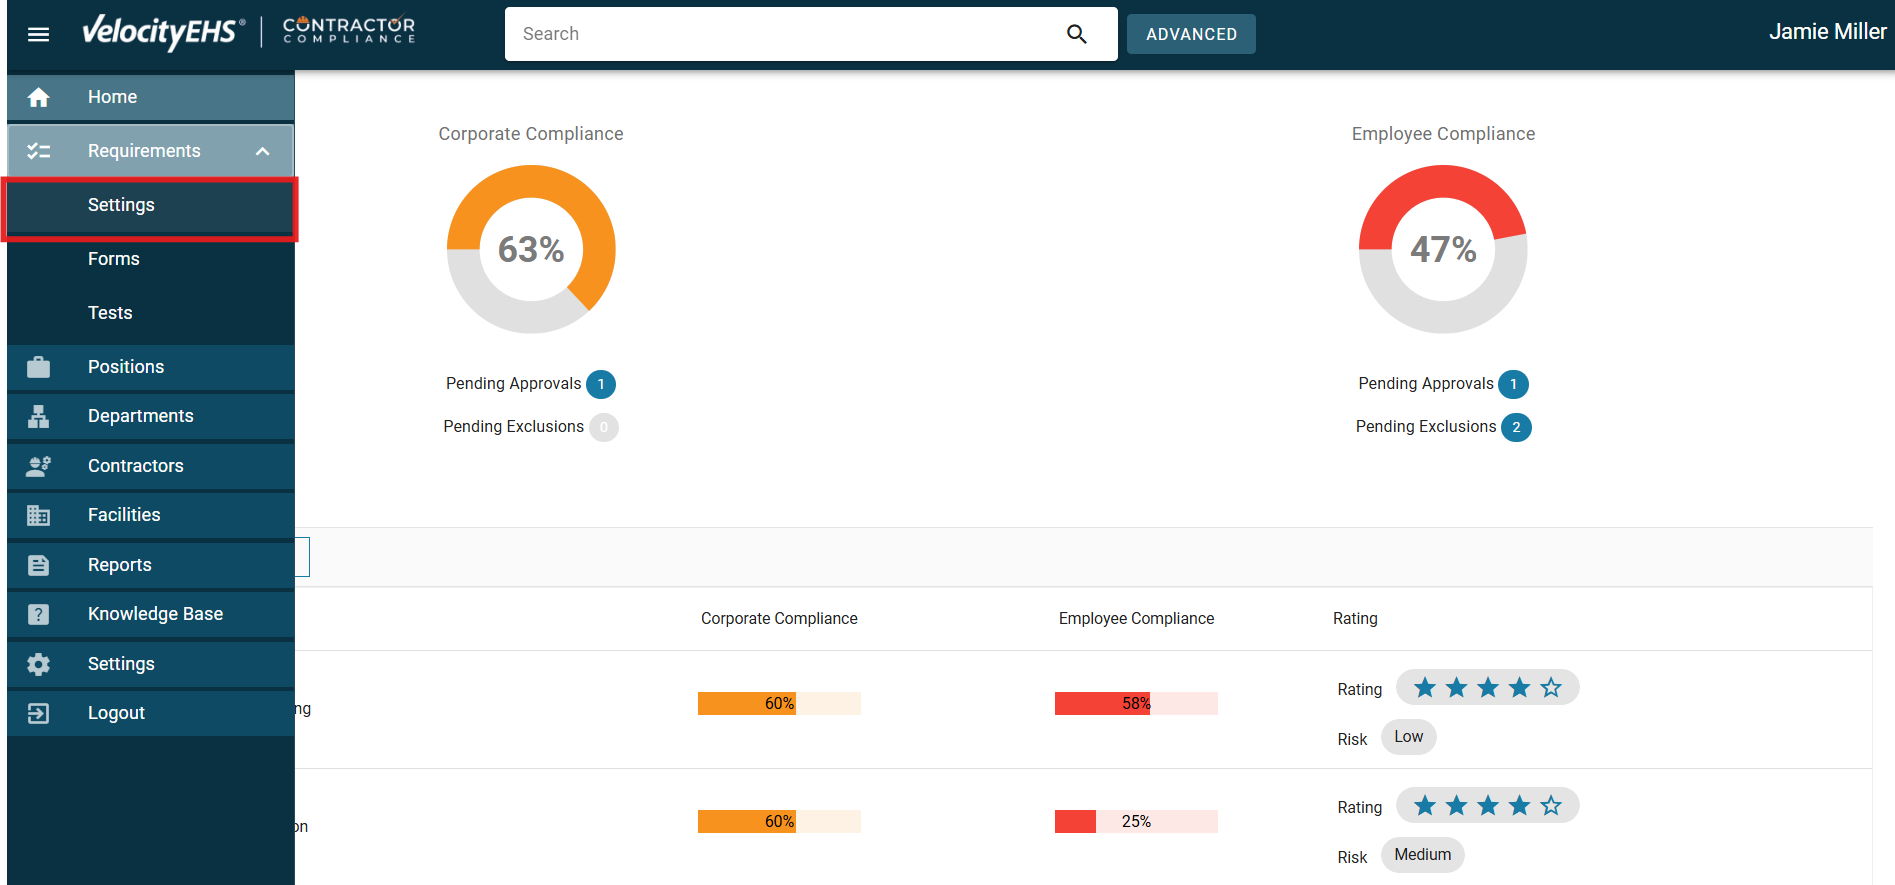Click the Departments hierarchy icon
Screen dimensions: 1895x885
click(38, 416)
